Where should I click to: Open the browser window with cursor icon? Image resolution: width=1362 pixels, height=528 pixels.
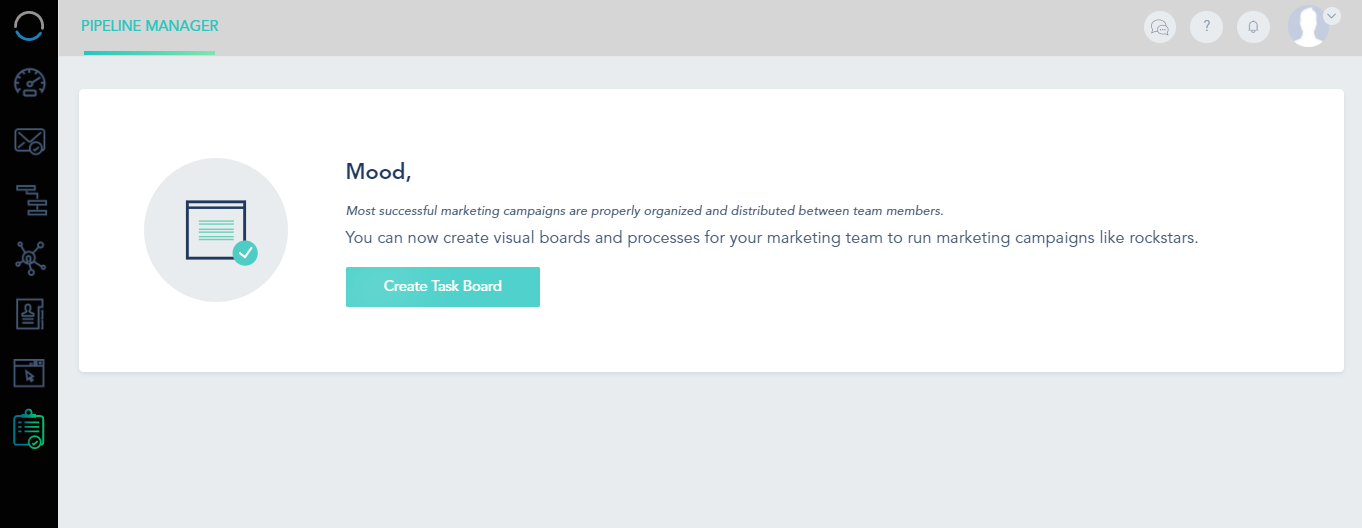click(x=29, y=372)
